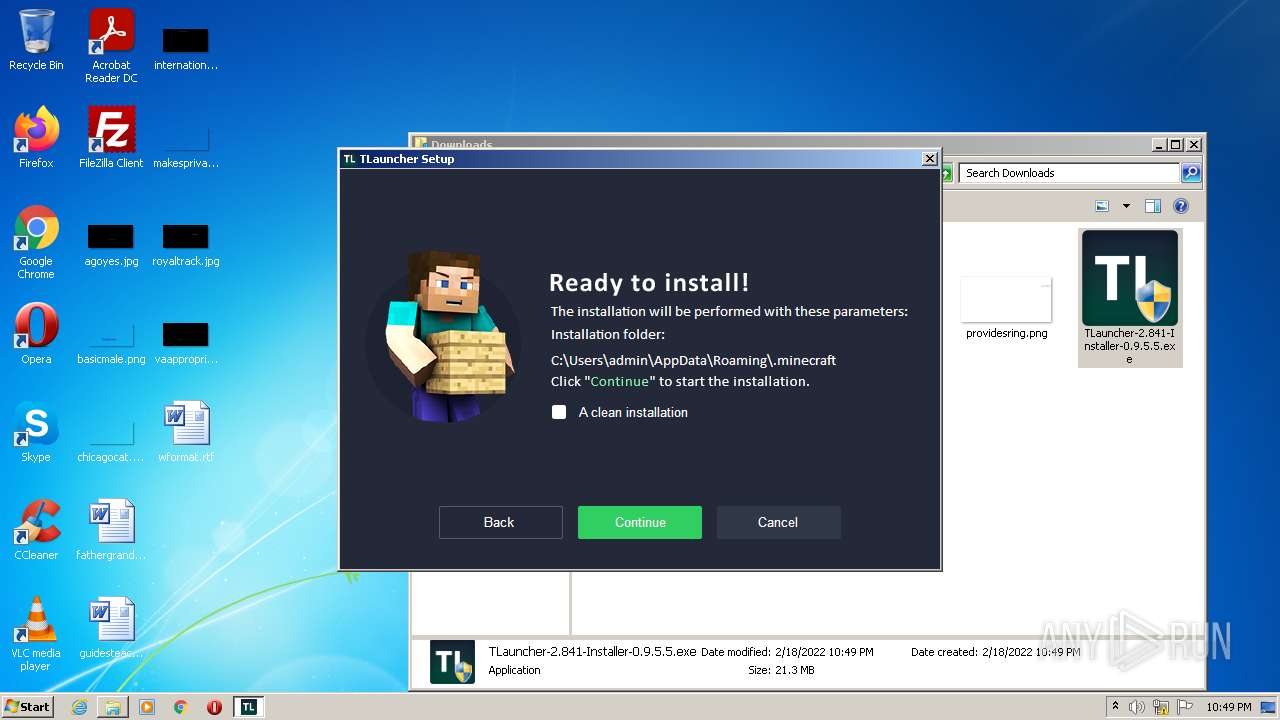1280x720 pixels.
Task: Click the green Continue button
Action: coord(640,522)
